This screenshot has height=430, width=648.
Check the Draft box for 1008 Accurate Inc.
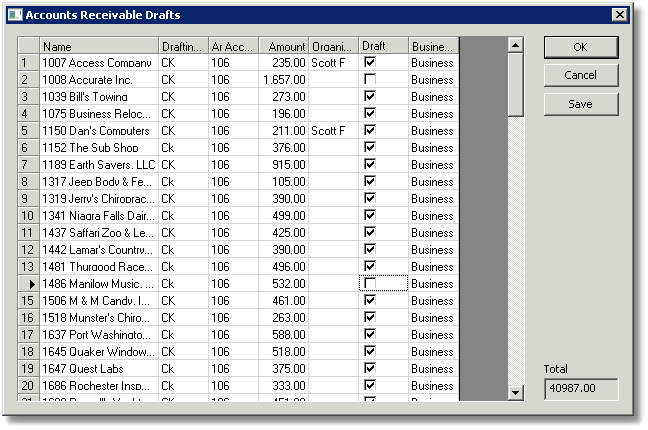click(x=370, y=79)
